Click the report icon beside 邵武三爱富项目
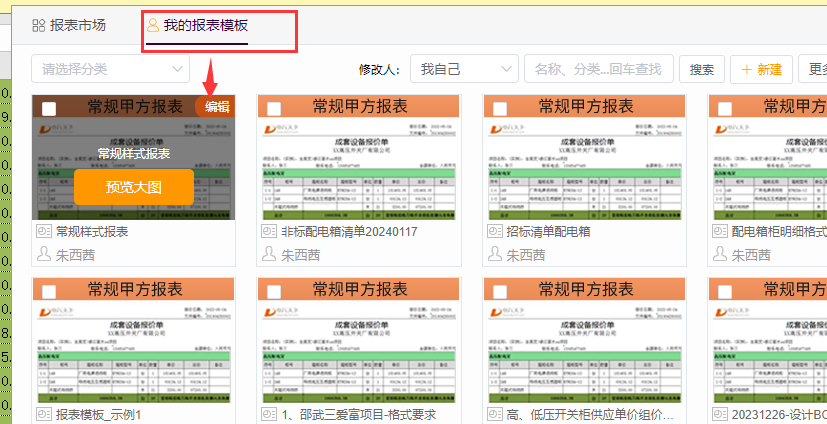This screenshot has height=424, width=827. [269, 414]
